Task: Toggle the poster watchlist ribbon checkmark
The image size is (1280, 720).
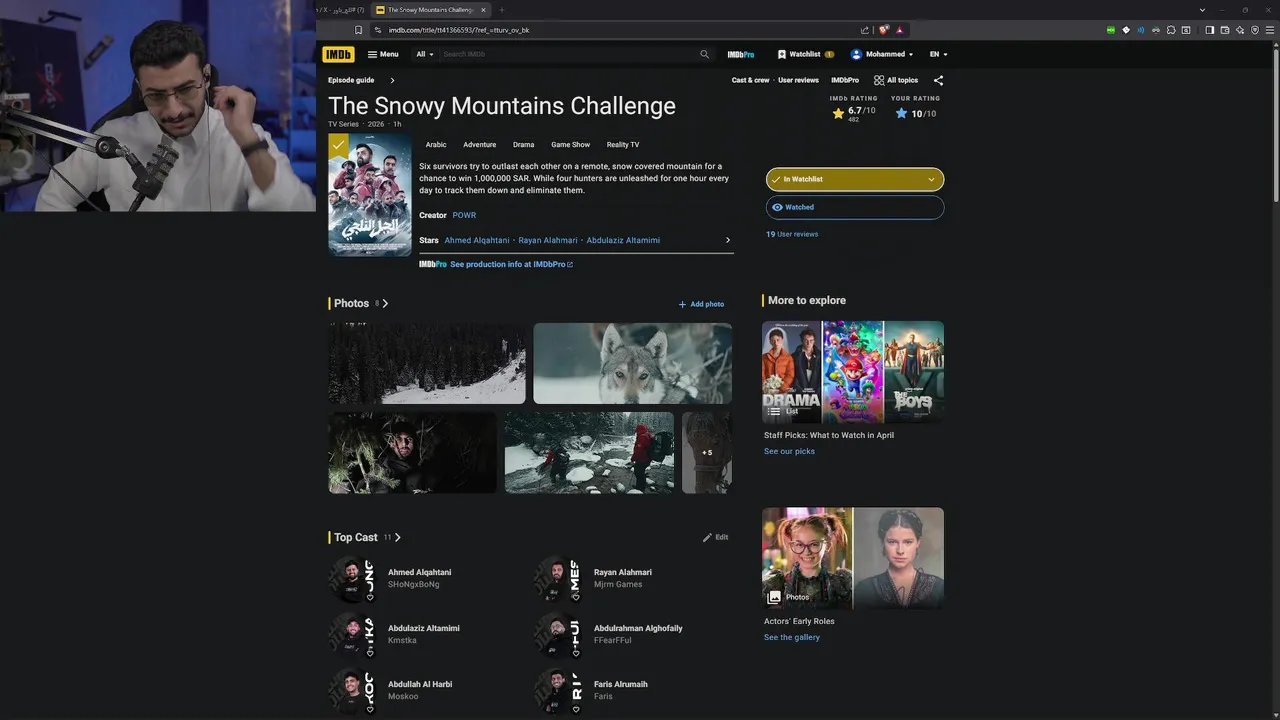Action: pyautogui.click(x=339, y=146)
